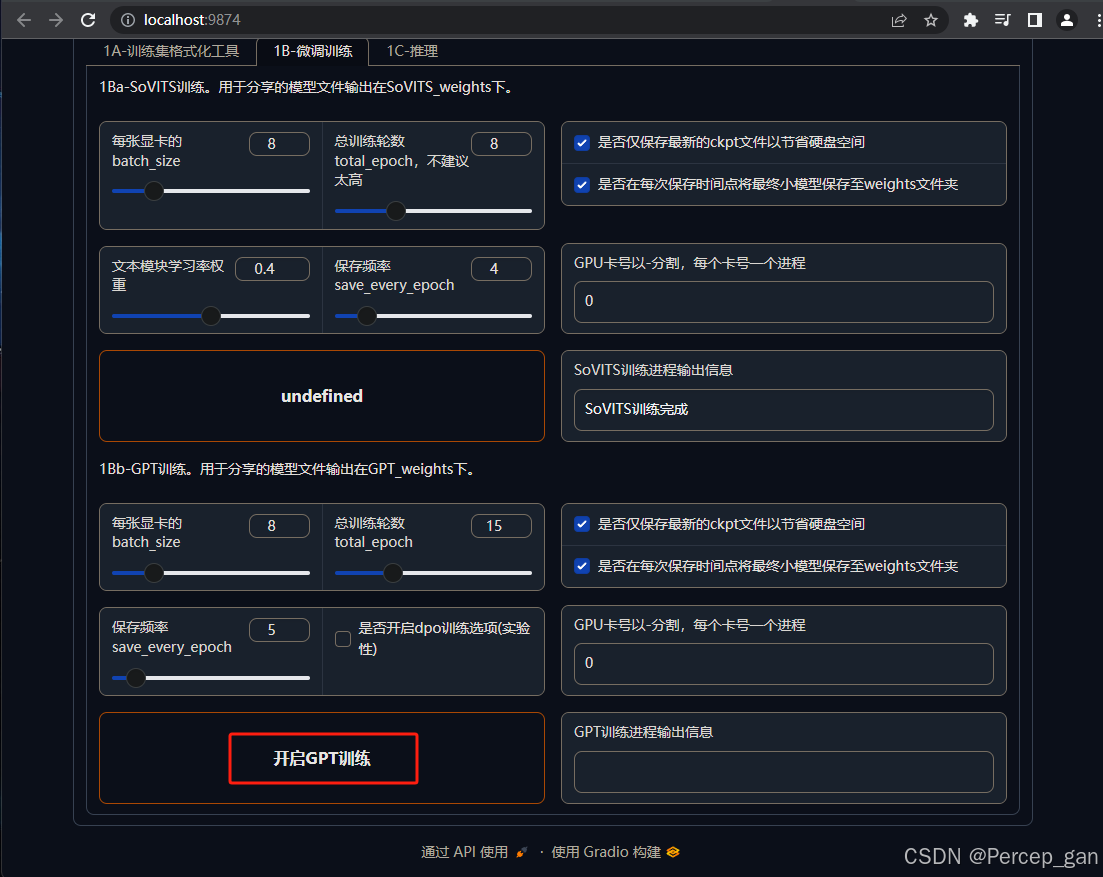This screenshot has height=877, width=1103.
Task: Click the undefined SoVITS training button
Action: coord(321,396)
